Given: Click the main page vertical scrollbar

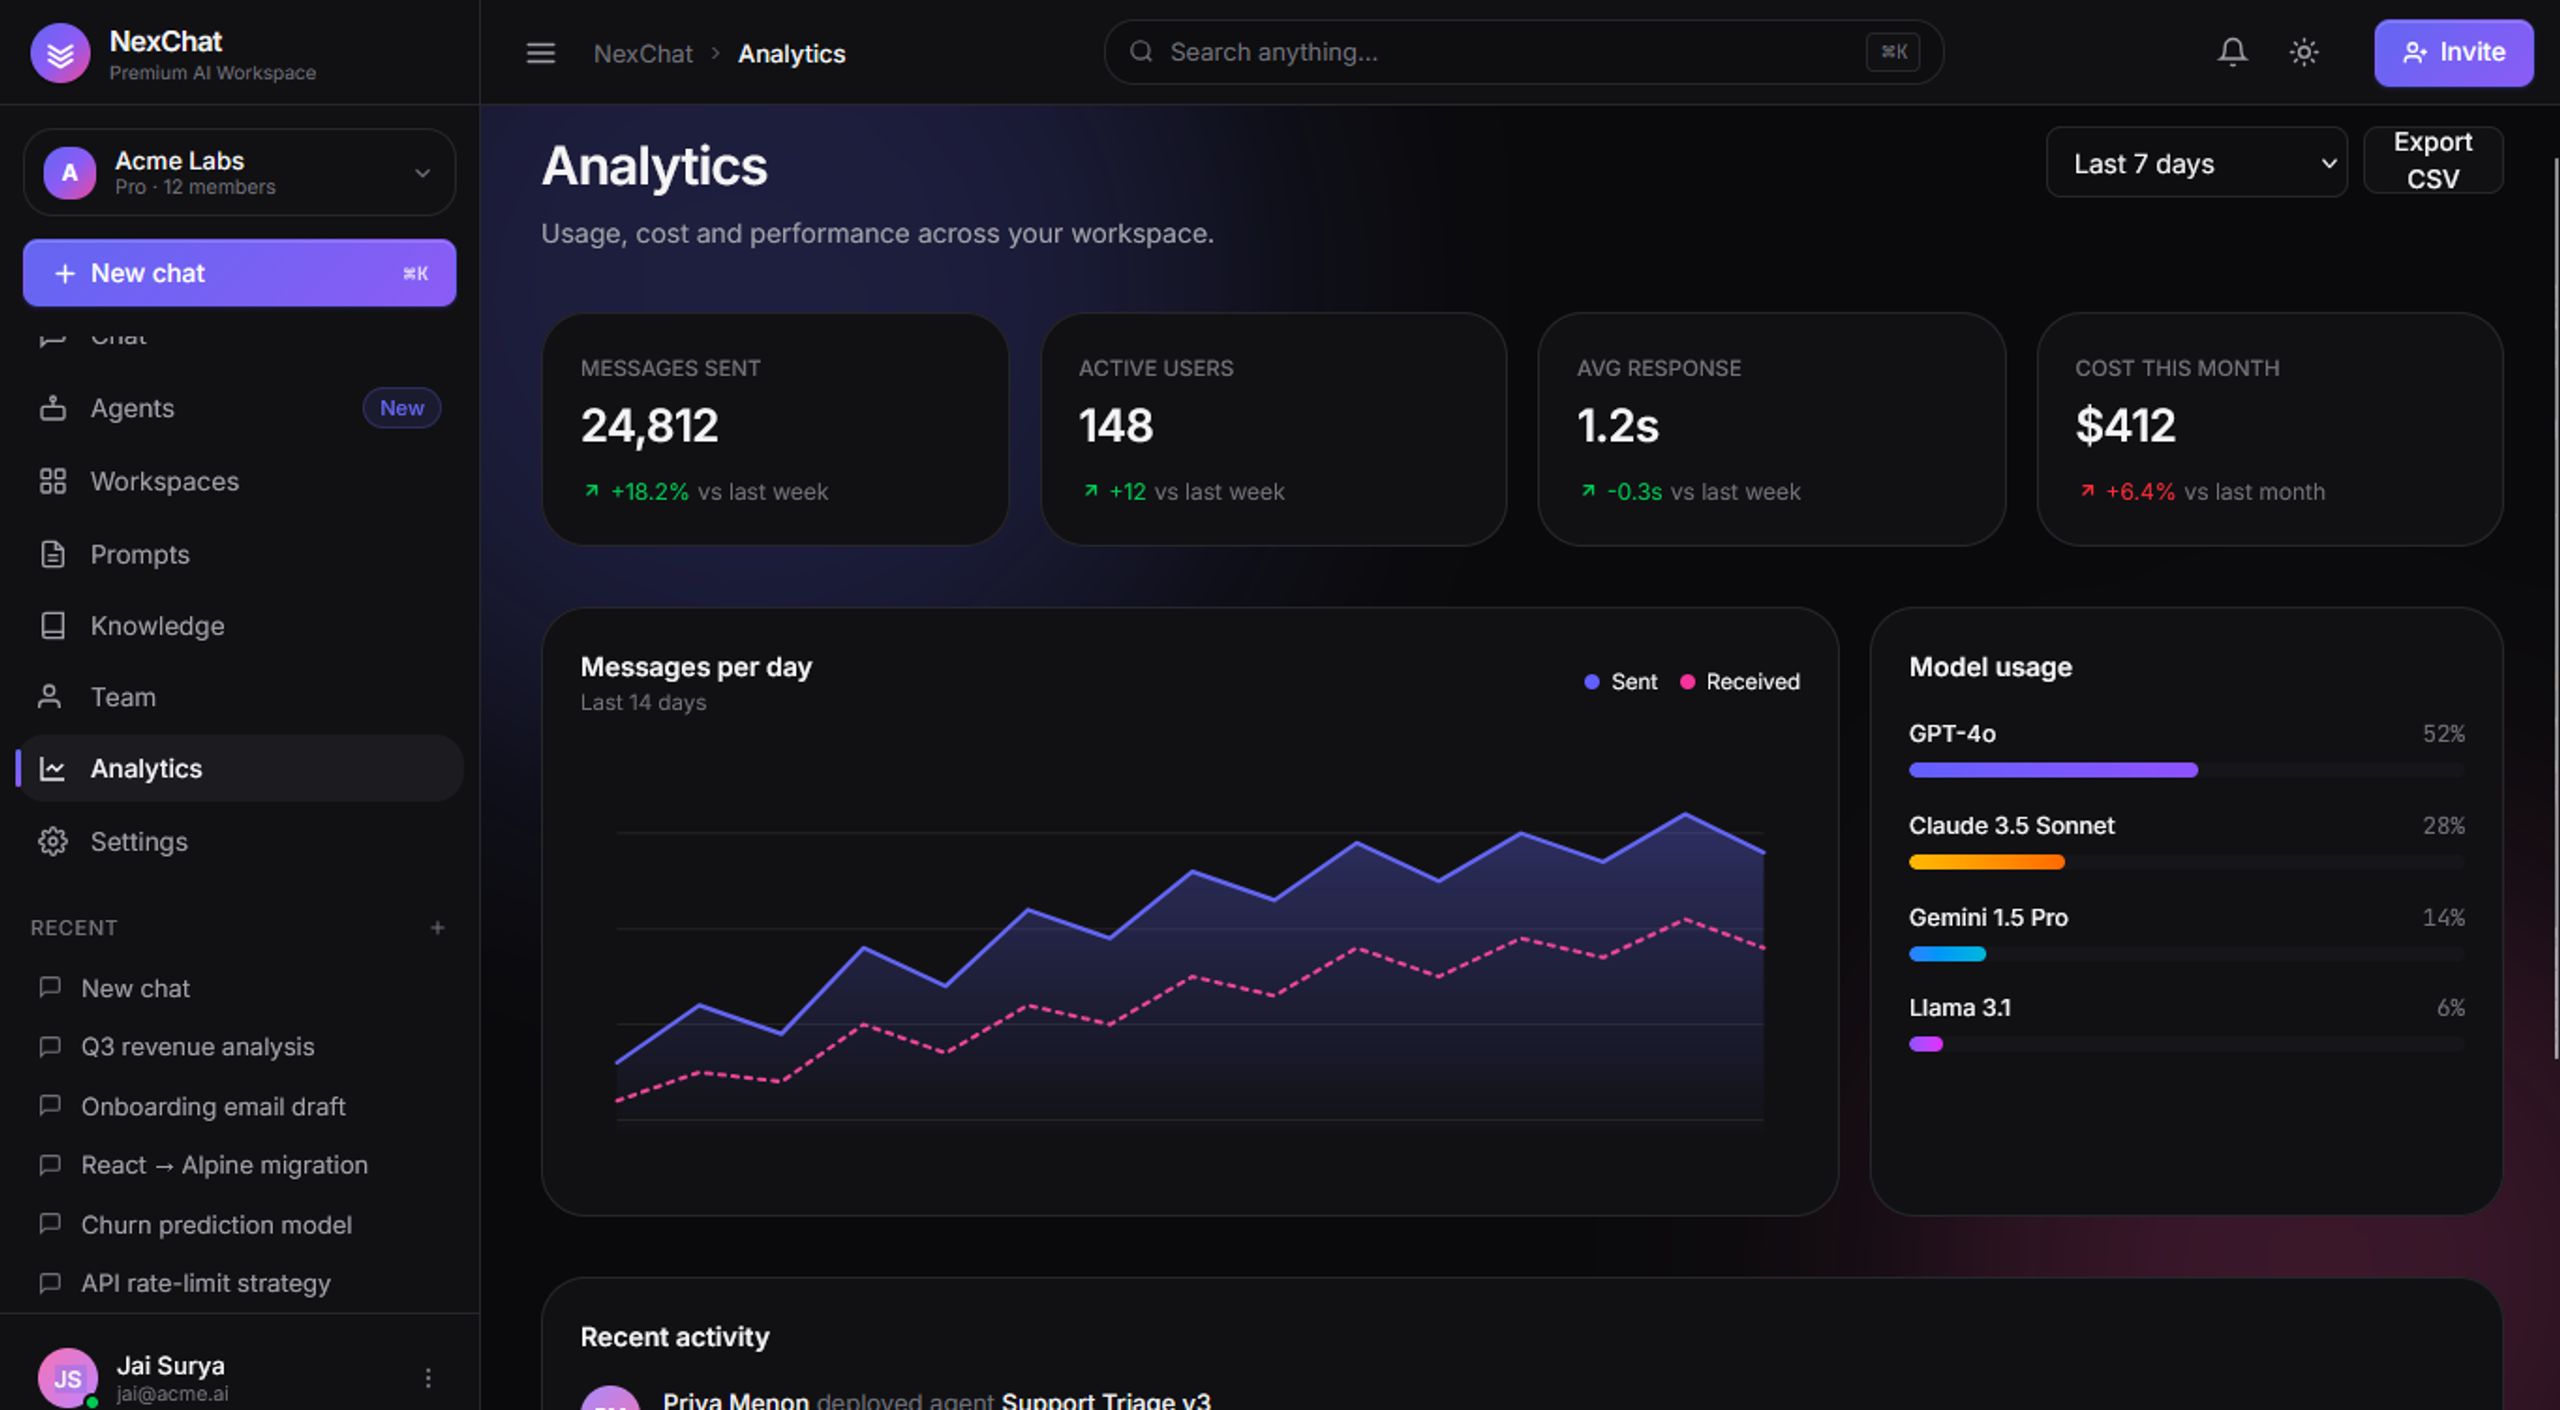Looking at the screenshot, I should [2555, 608].
